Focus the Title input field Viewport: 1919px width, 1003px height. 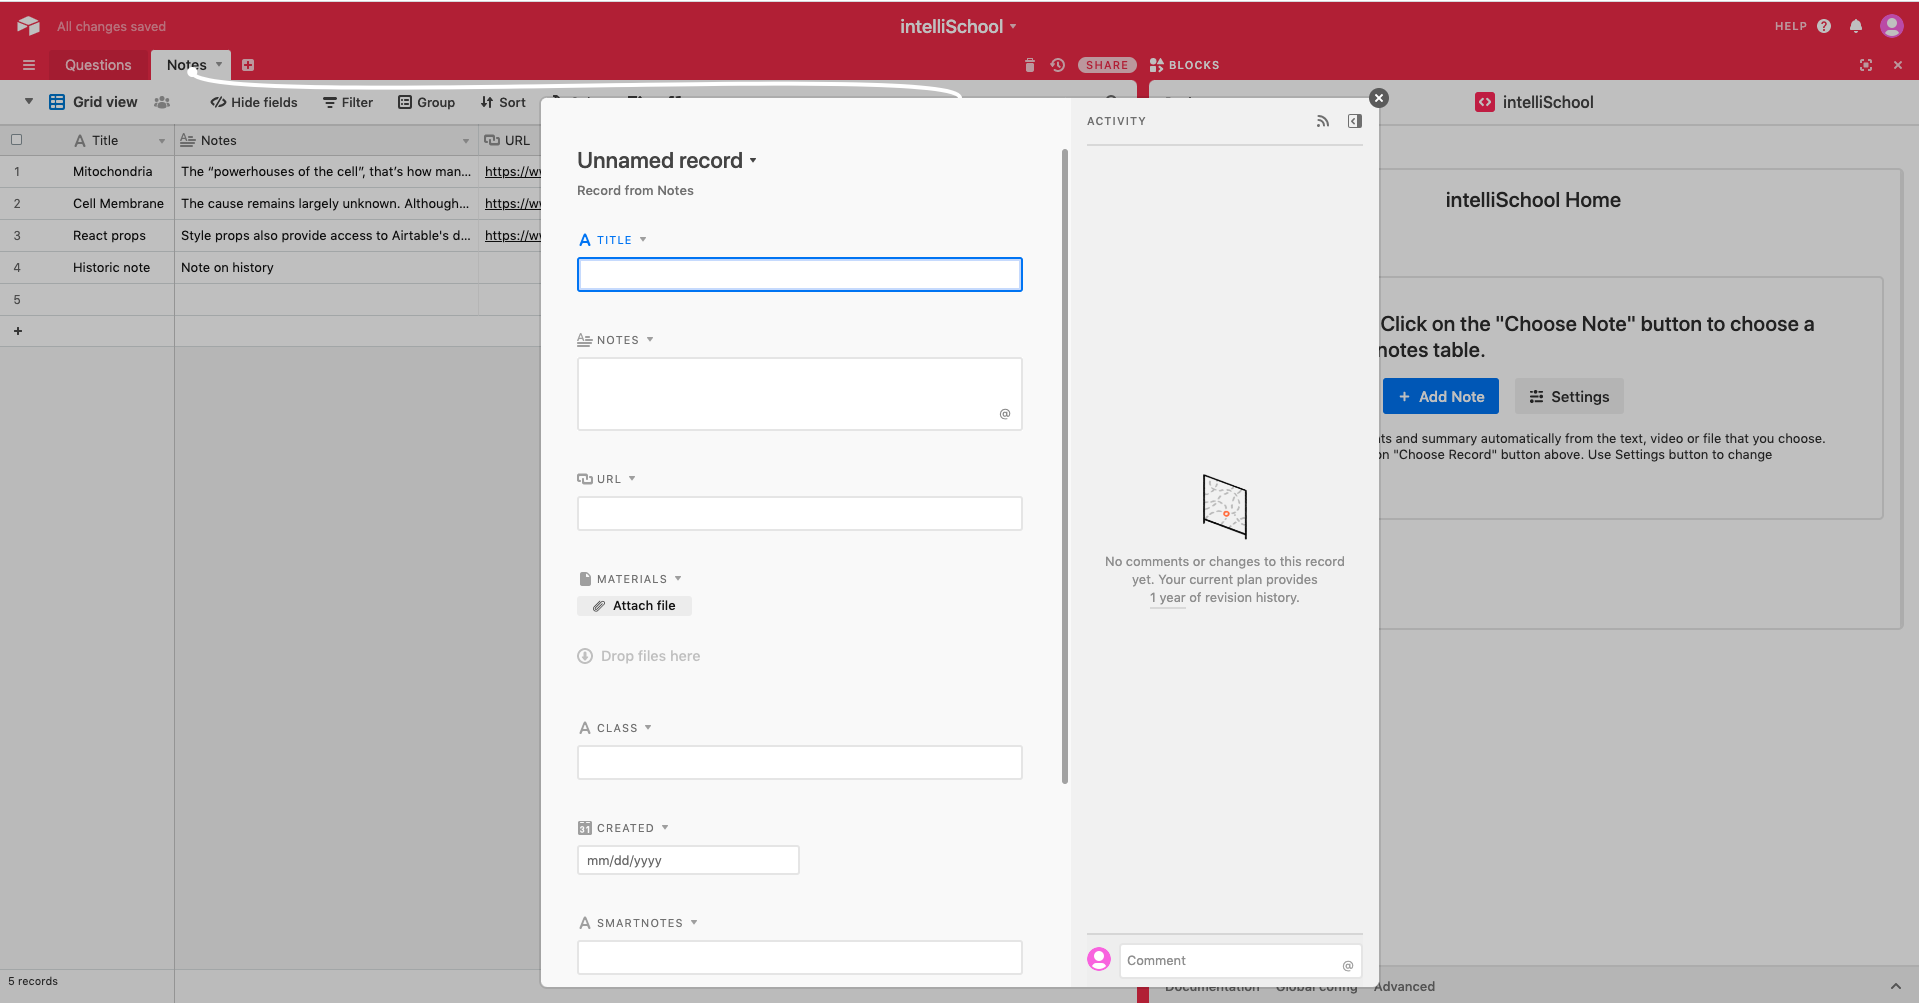(800, 274)
